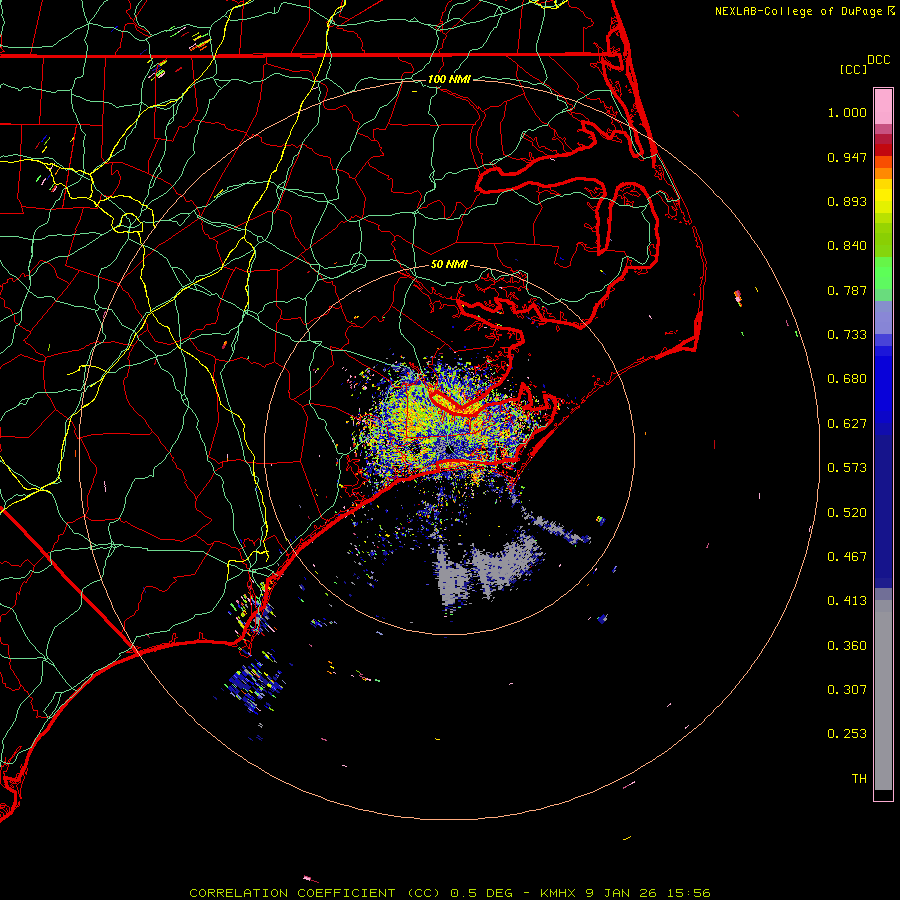Select the 0.467 scale label

(x=847, y=557)
